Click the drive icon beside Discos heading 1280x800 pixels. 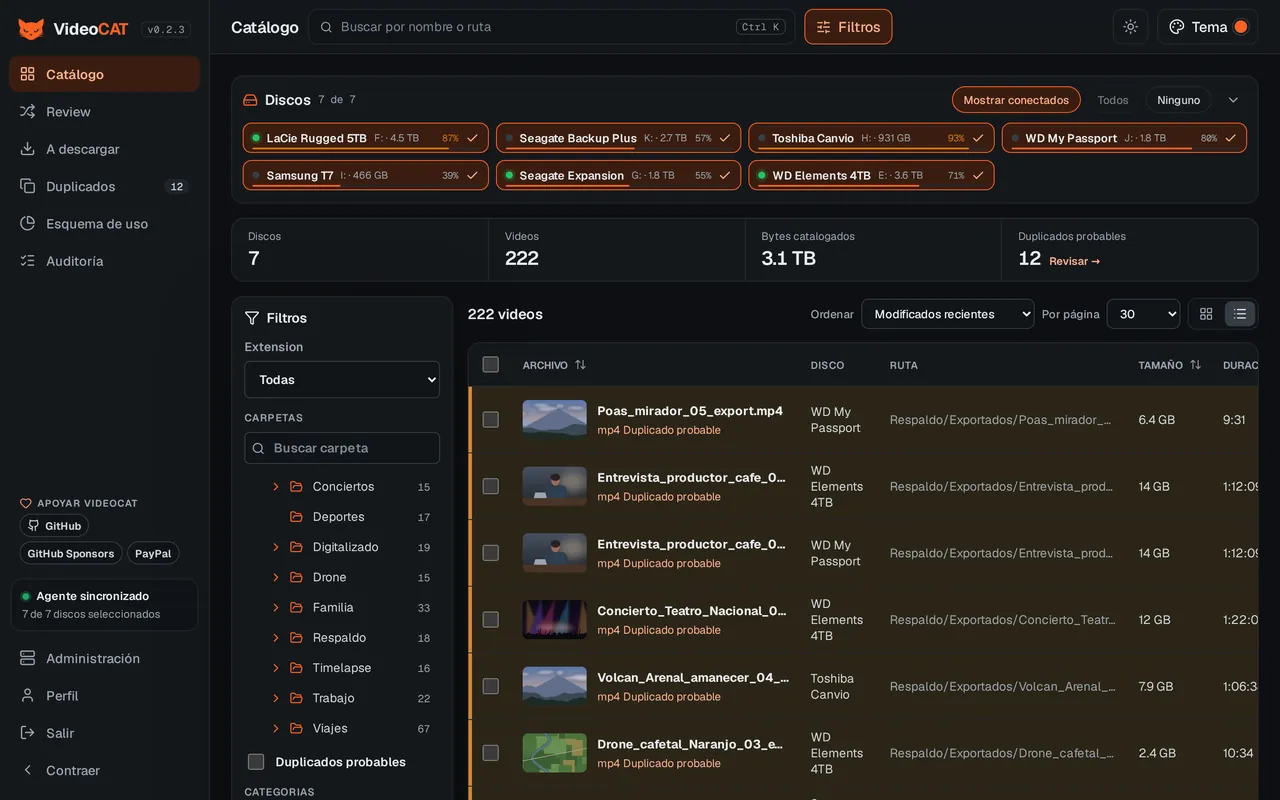coord(250,100)
